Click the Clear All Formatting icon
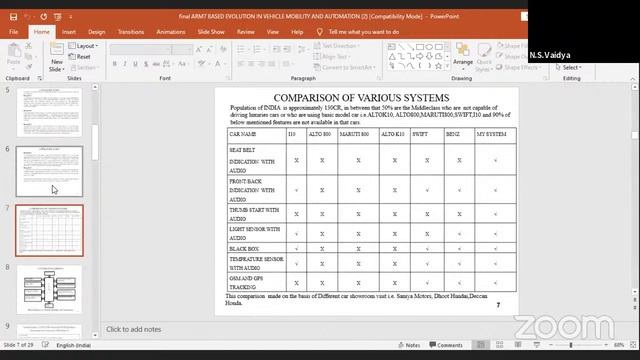The image size is (640, 360). point(223,49)
